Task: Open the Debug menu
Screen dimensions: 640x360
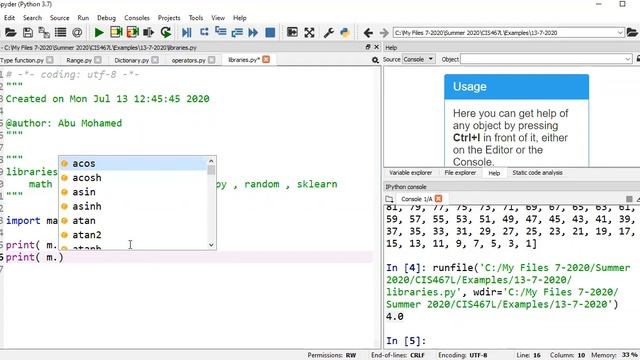Action: [107, 18]
